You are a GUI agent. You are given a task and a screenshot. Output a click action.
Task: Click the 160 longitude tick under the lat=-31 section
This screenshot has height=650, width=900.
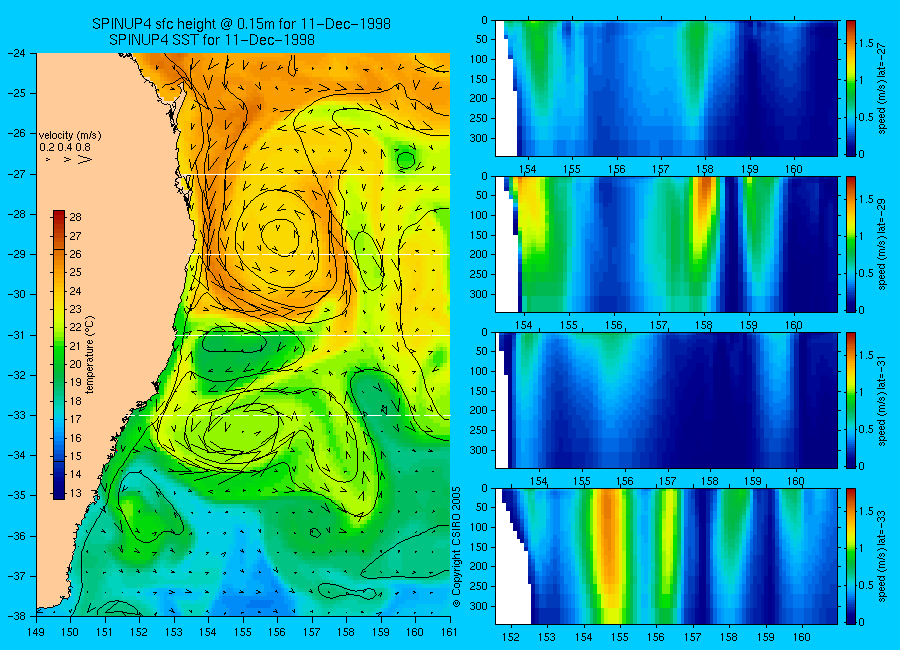tap(796, 481)
